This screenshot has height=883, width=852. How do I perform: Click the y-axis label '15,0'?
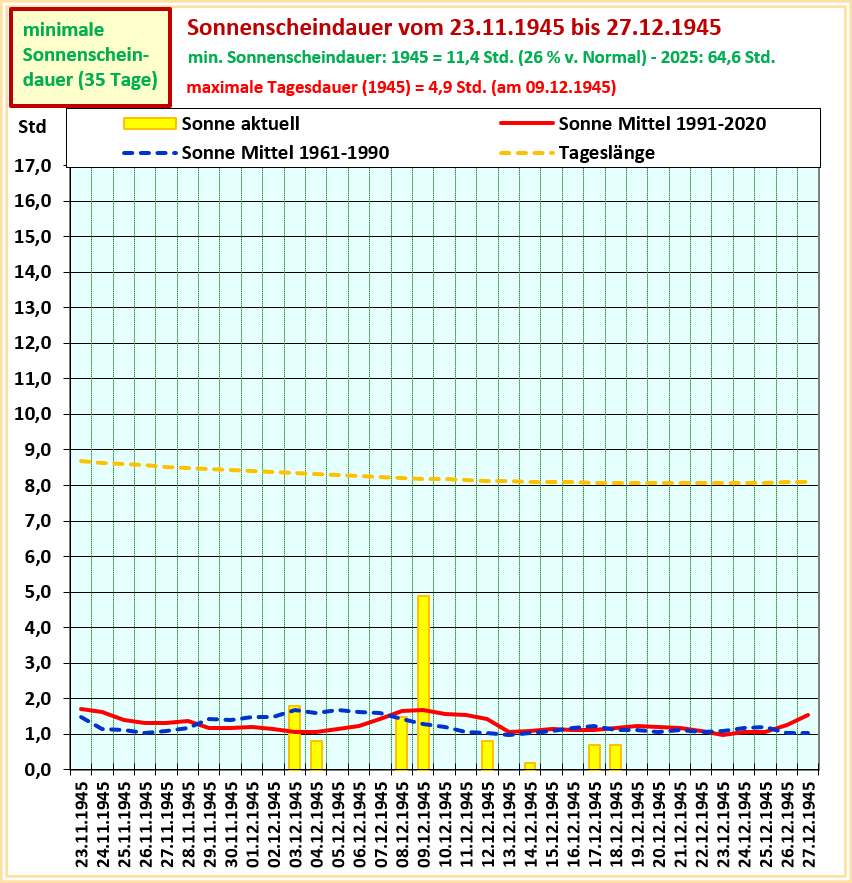33,237
